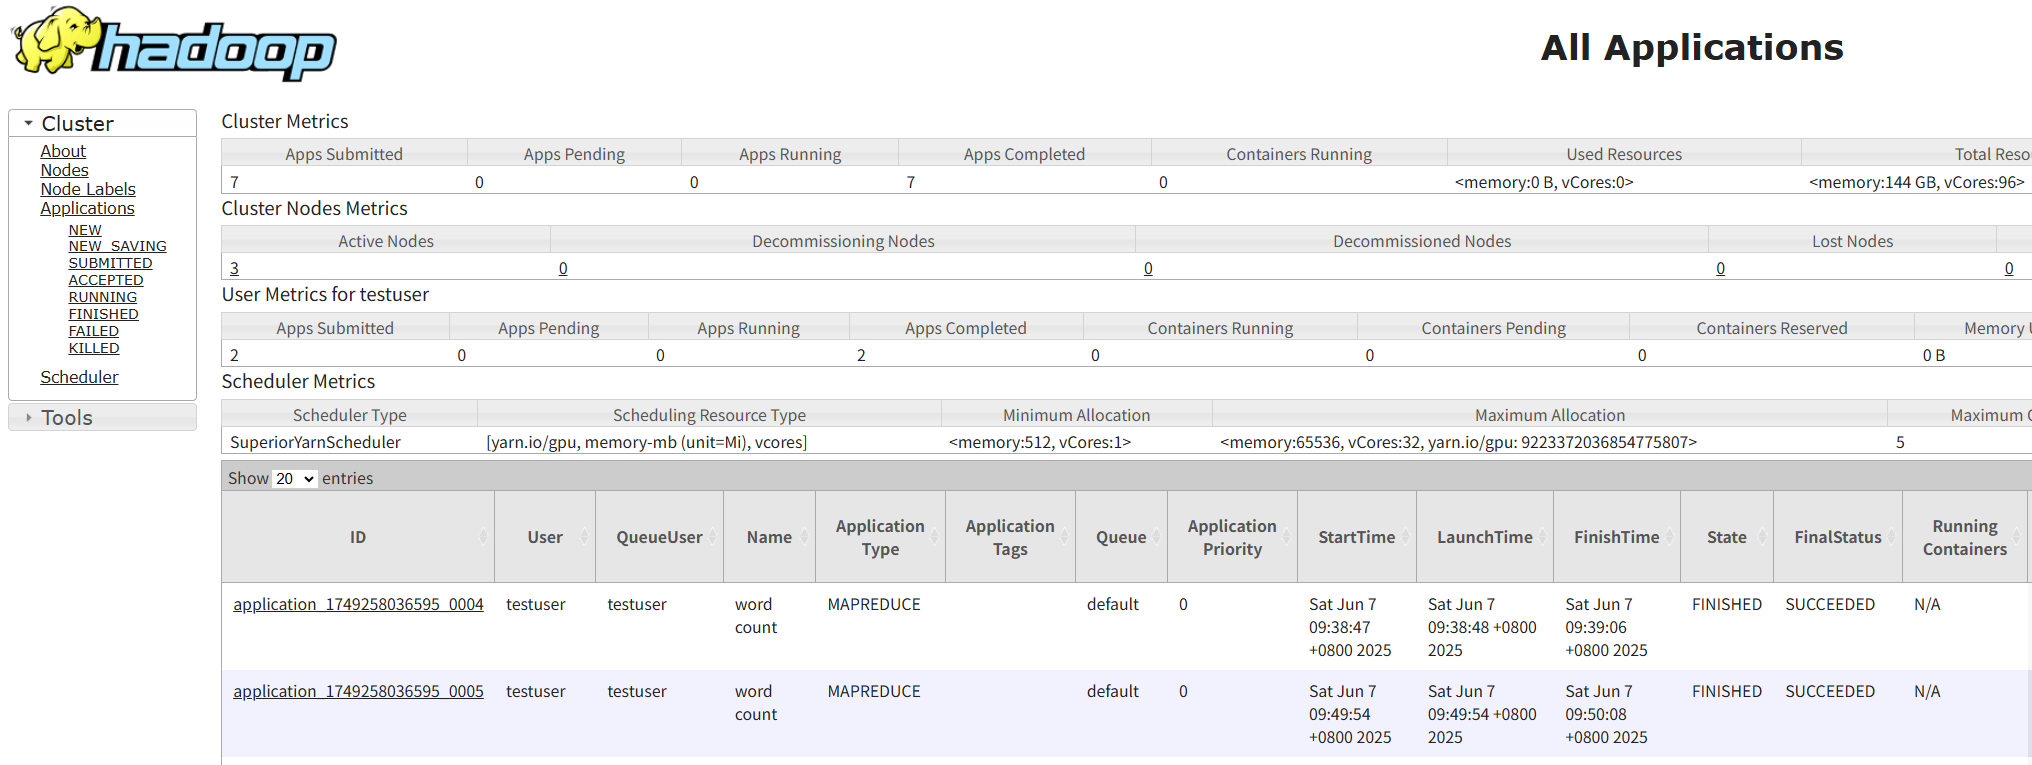Open decommissioning nodes count link

[563, 268]
